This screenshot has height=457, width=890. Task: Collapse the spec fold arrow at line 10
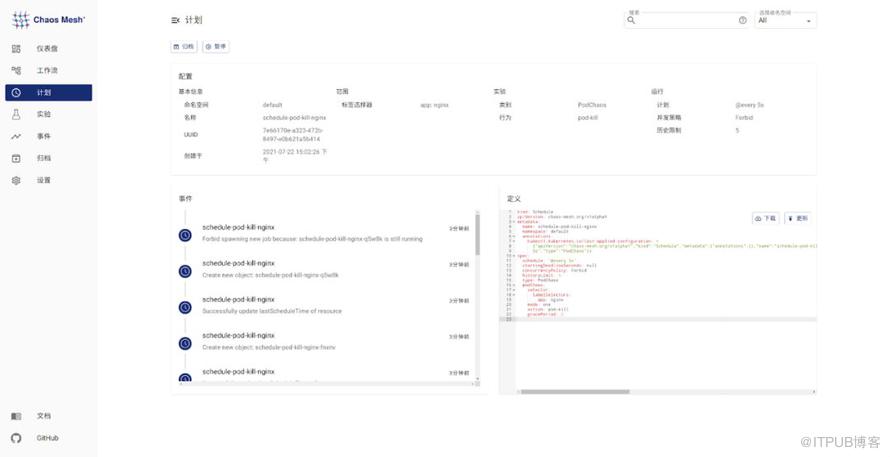pyautogui.click(x=513, y=255)
